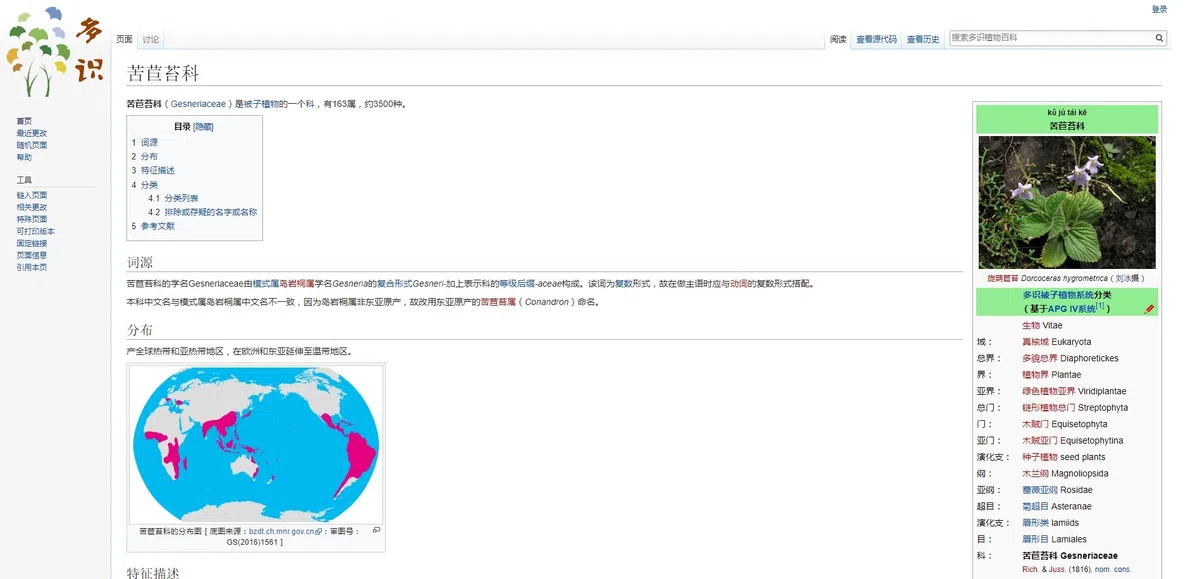The image size is (1200, 579).
Task: Open the 查看历史 tab
Action: pos(923,40)
